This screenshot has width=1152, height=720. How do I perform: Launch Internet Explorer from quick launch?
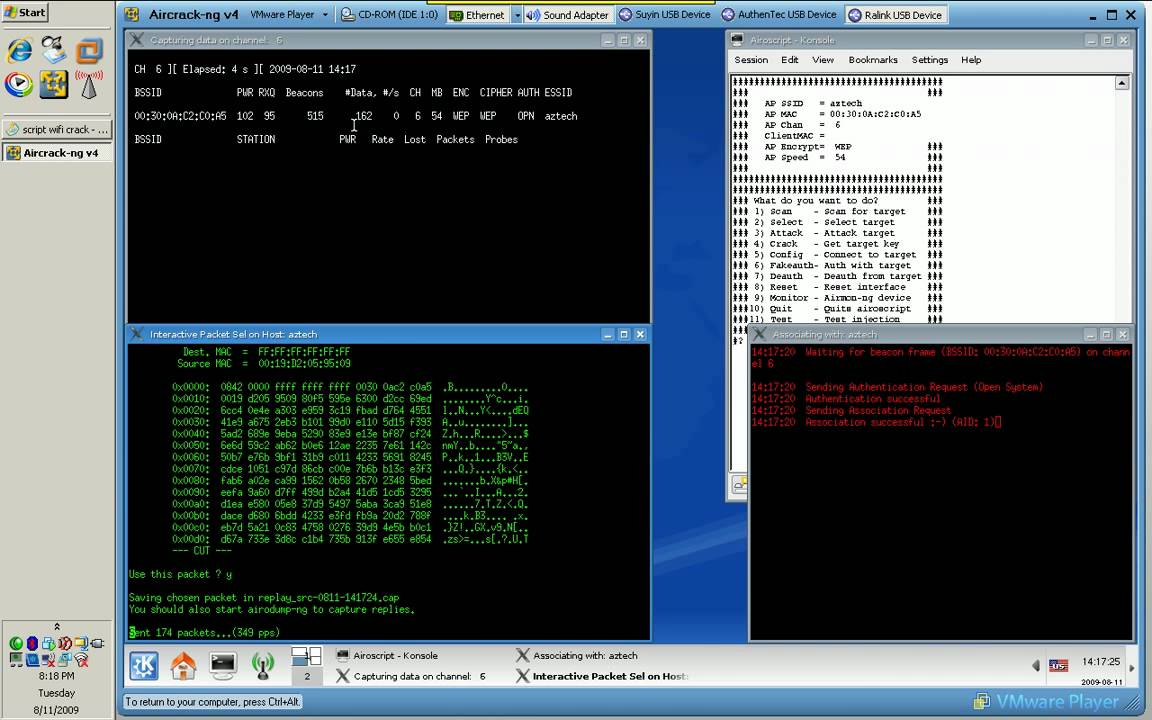19,51
